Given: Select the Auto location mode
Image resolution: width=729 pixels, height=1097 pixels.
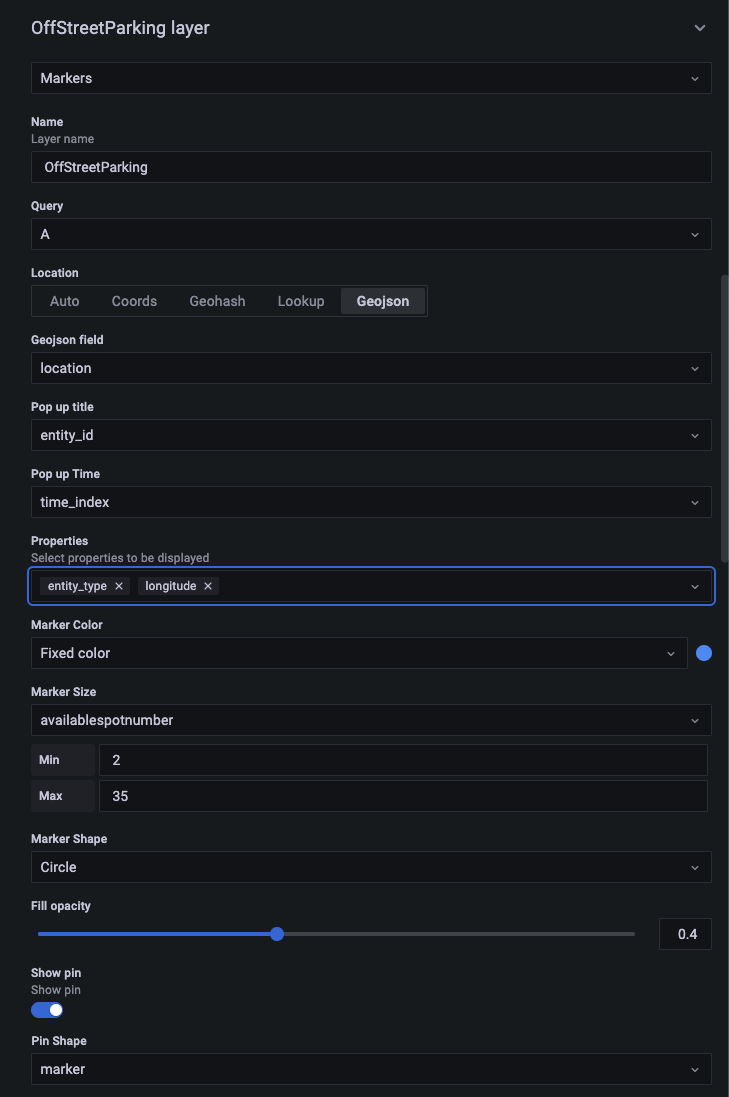Looking at the screenshot, I should click(63, 300).
